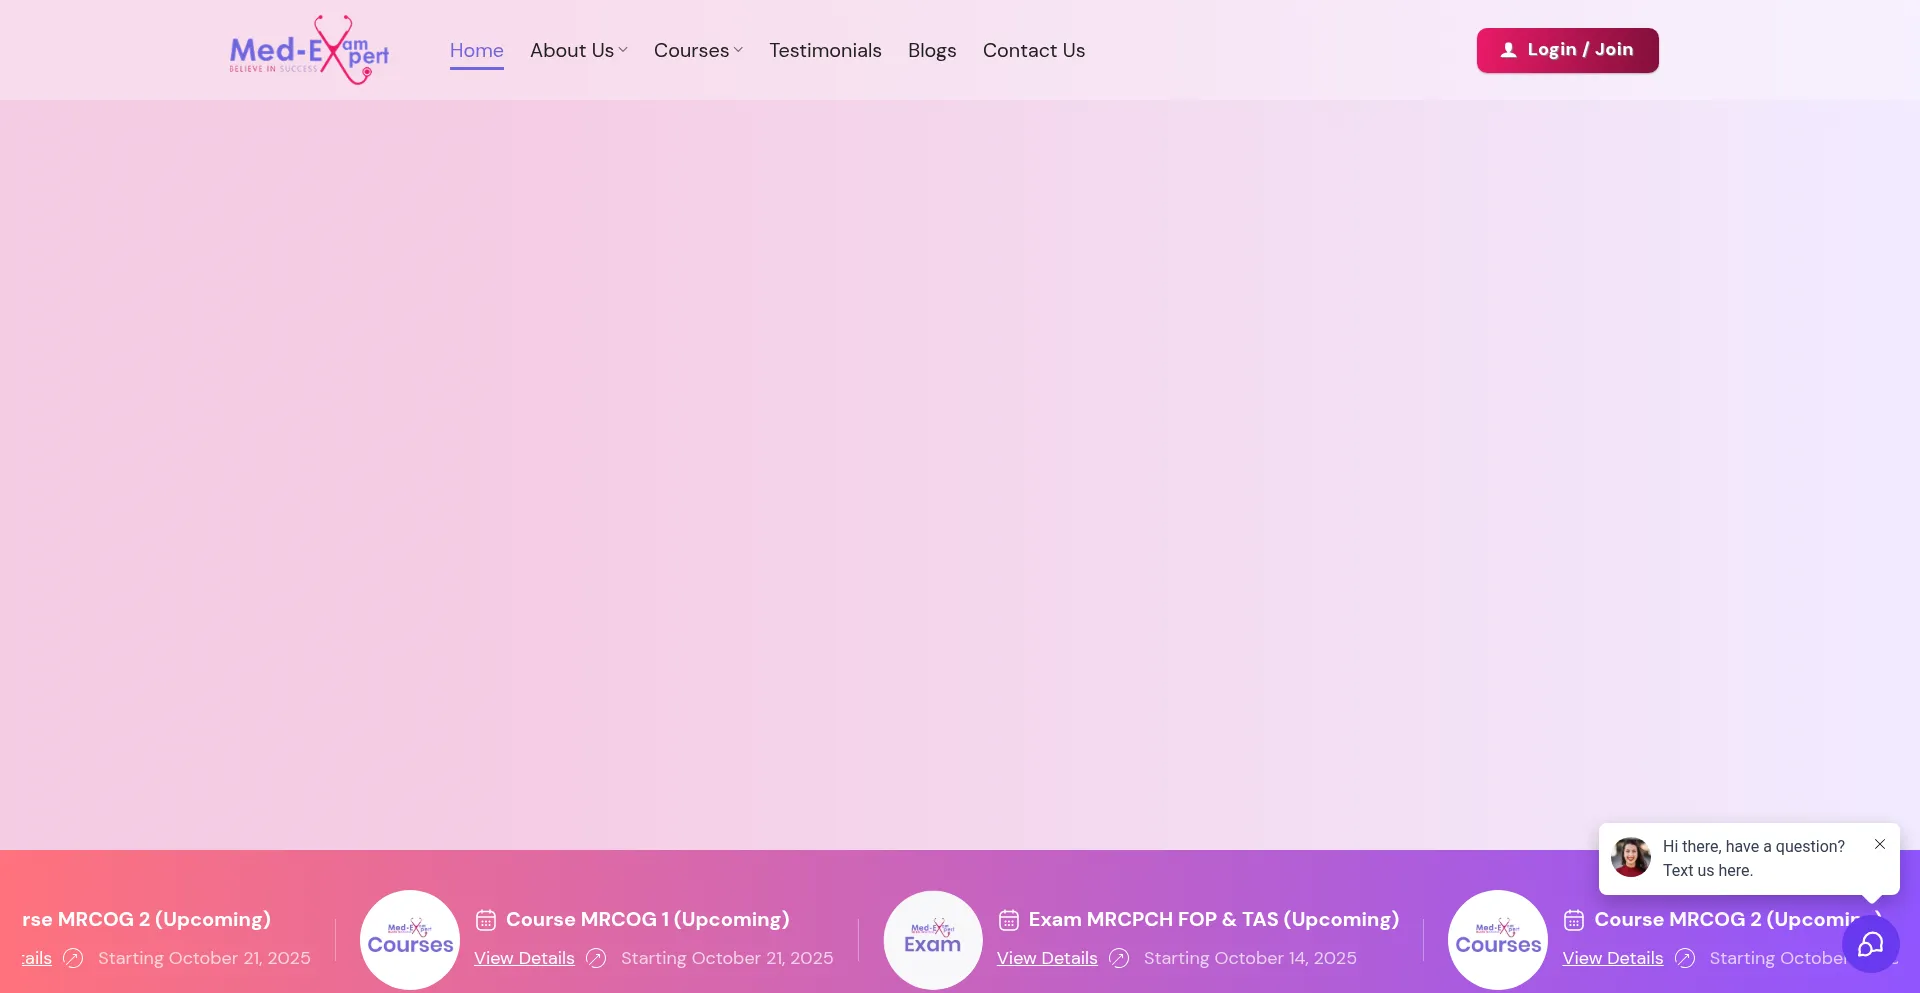Open the Testimonials page
The image size is (1920, 993).
click(x=825, y=50)
